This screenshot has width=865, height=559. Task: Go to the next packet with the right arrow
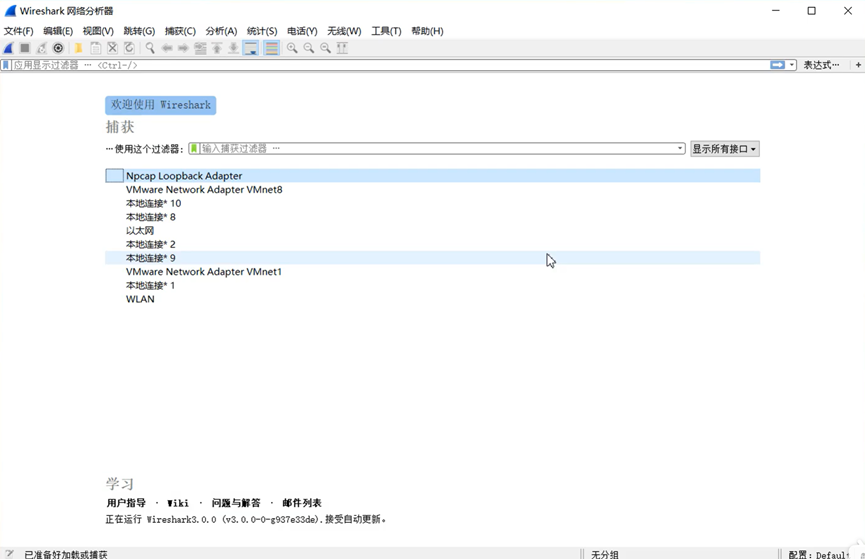click(183, 48)
